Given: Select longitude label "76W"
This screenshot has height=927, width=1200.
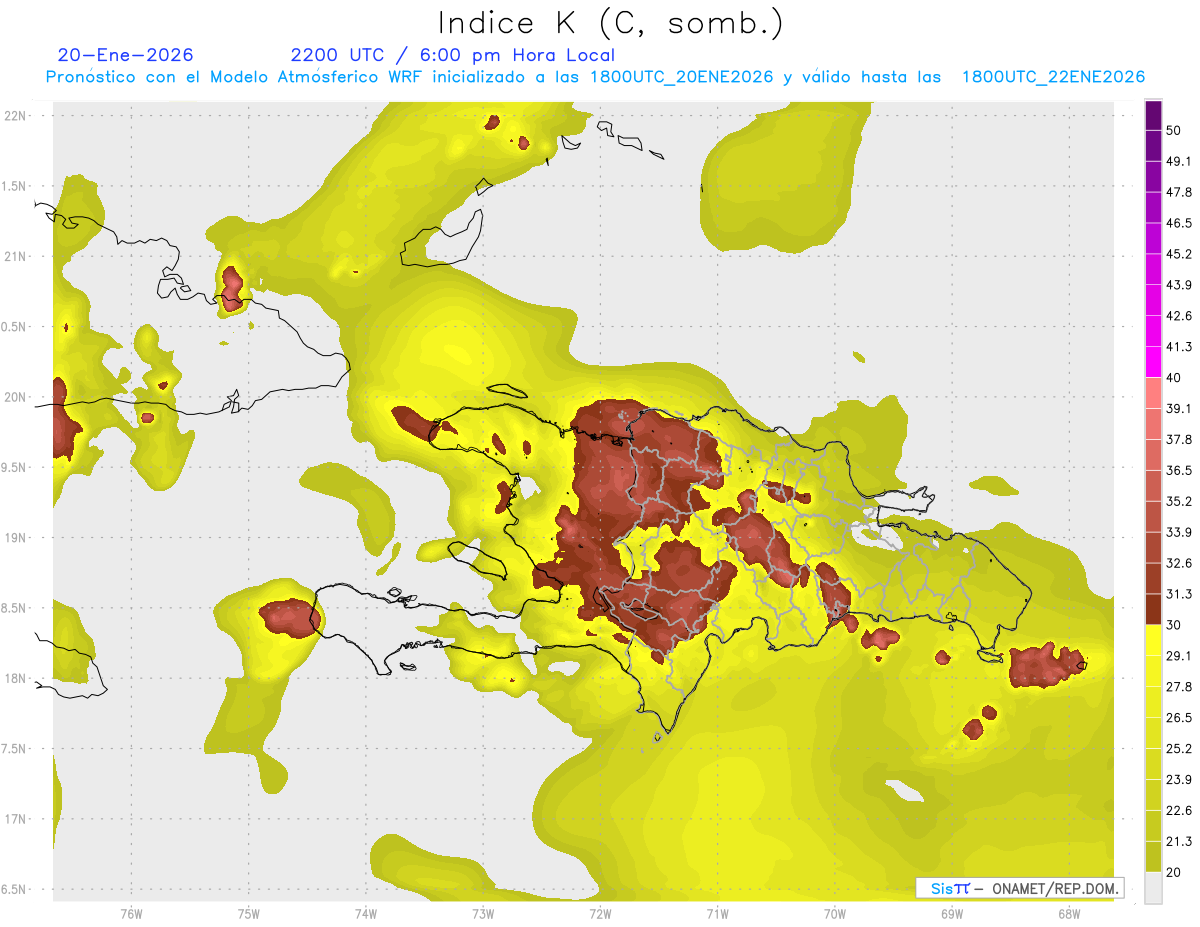Looking at the screenshot, I should click(131, 914).
